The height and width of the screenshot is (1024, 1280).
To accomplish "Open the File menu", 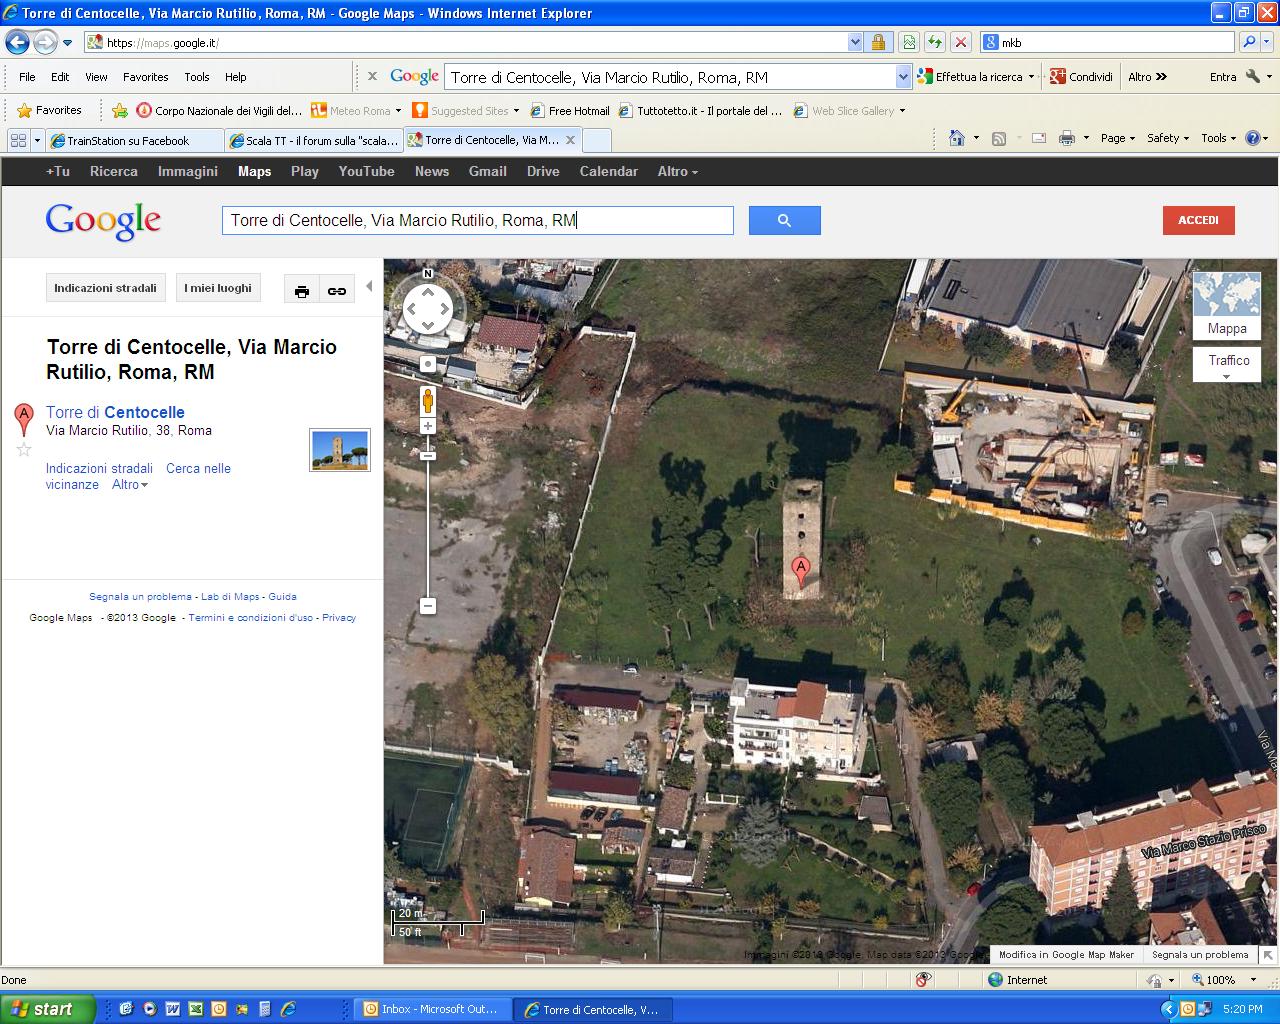I will 27,77.
